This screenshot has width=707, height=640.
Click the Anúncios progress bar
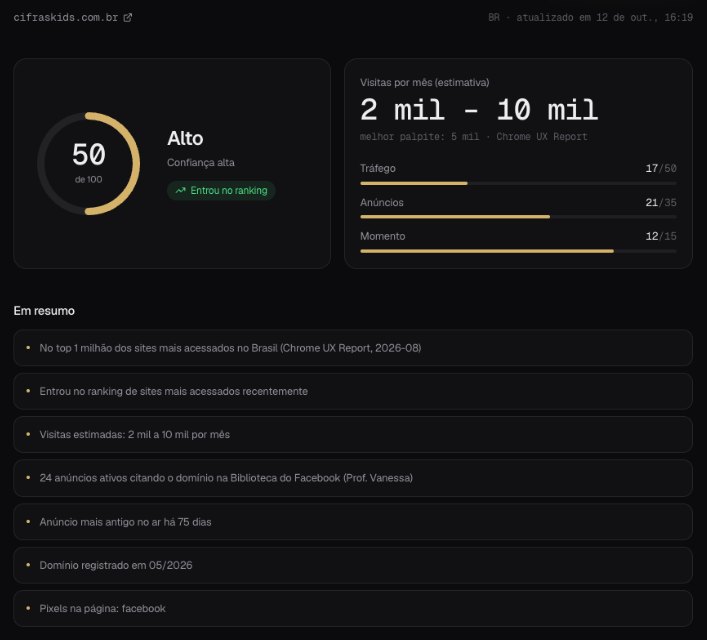(x=518, y=217)
